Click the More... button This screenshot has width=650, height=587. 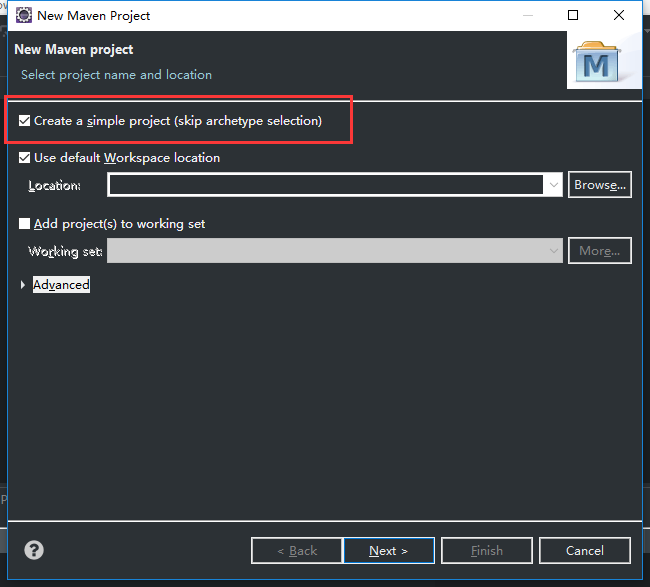pos(600,250)
